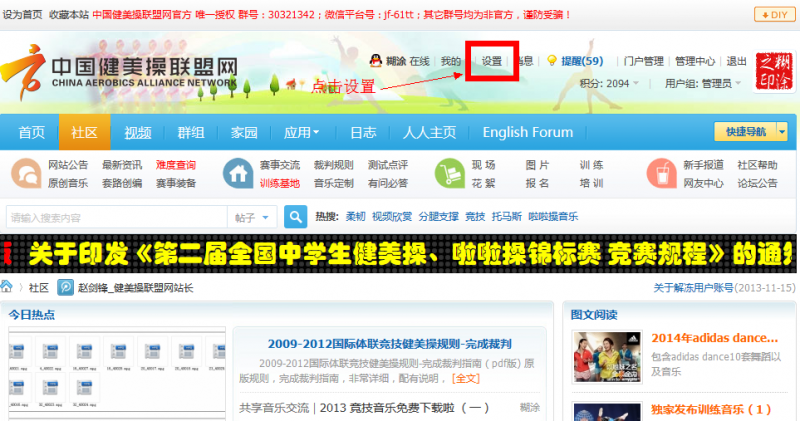Click the 设置 settings link
800x421 pixels.
point(492,61)
